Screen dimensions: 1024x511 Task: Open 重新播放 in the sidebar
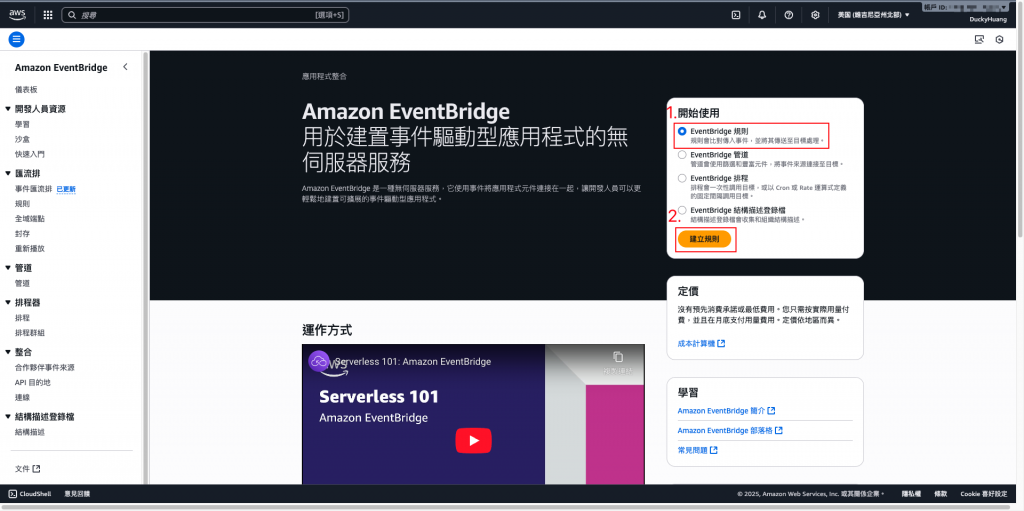tap(29, 249)
